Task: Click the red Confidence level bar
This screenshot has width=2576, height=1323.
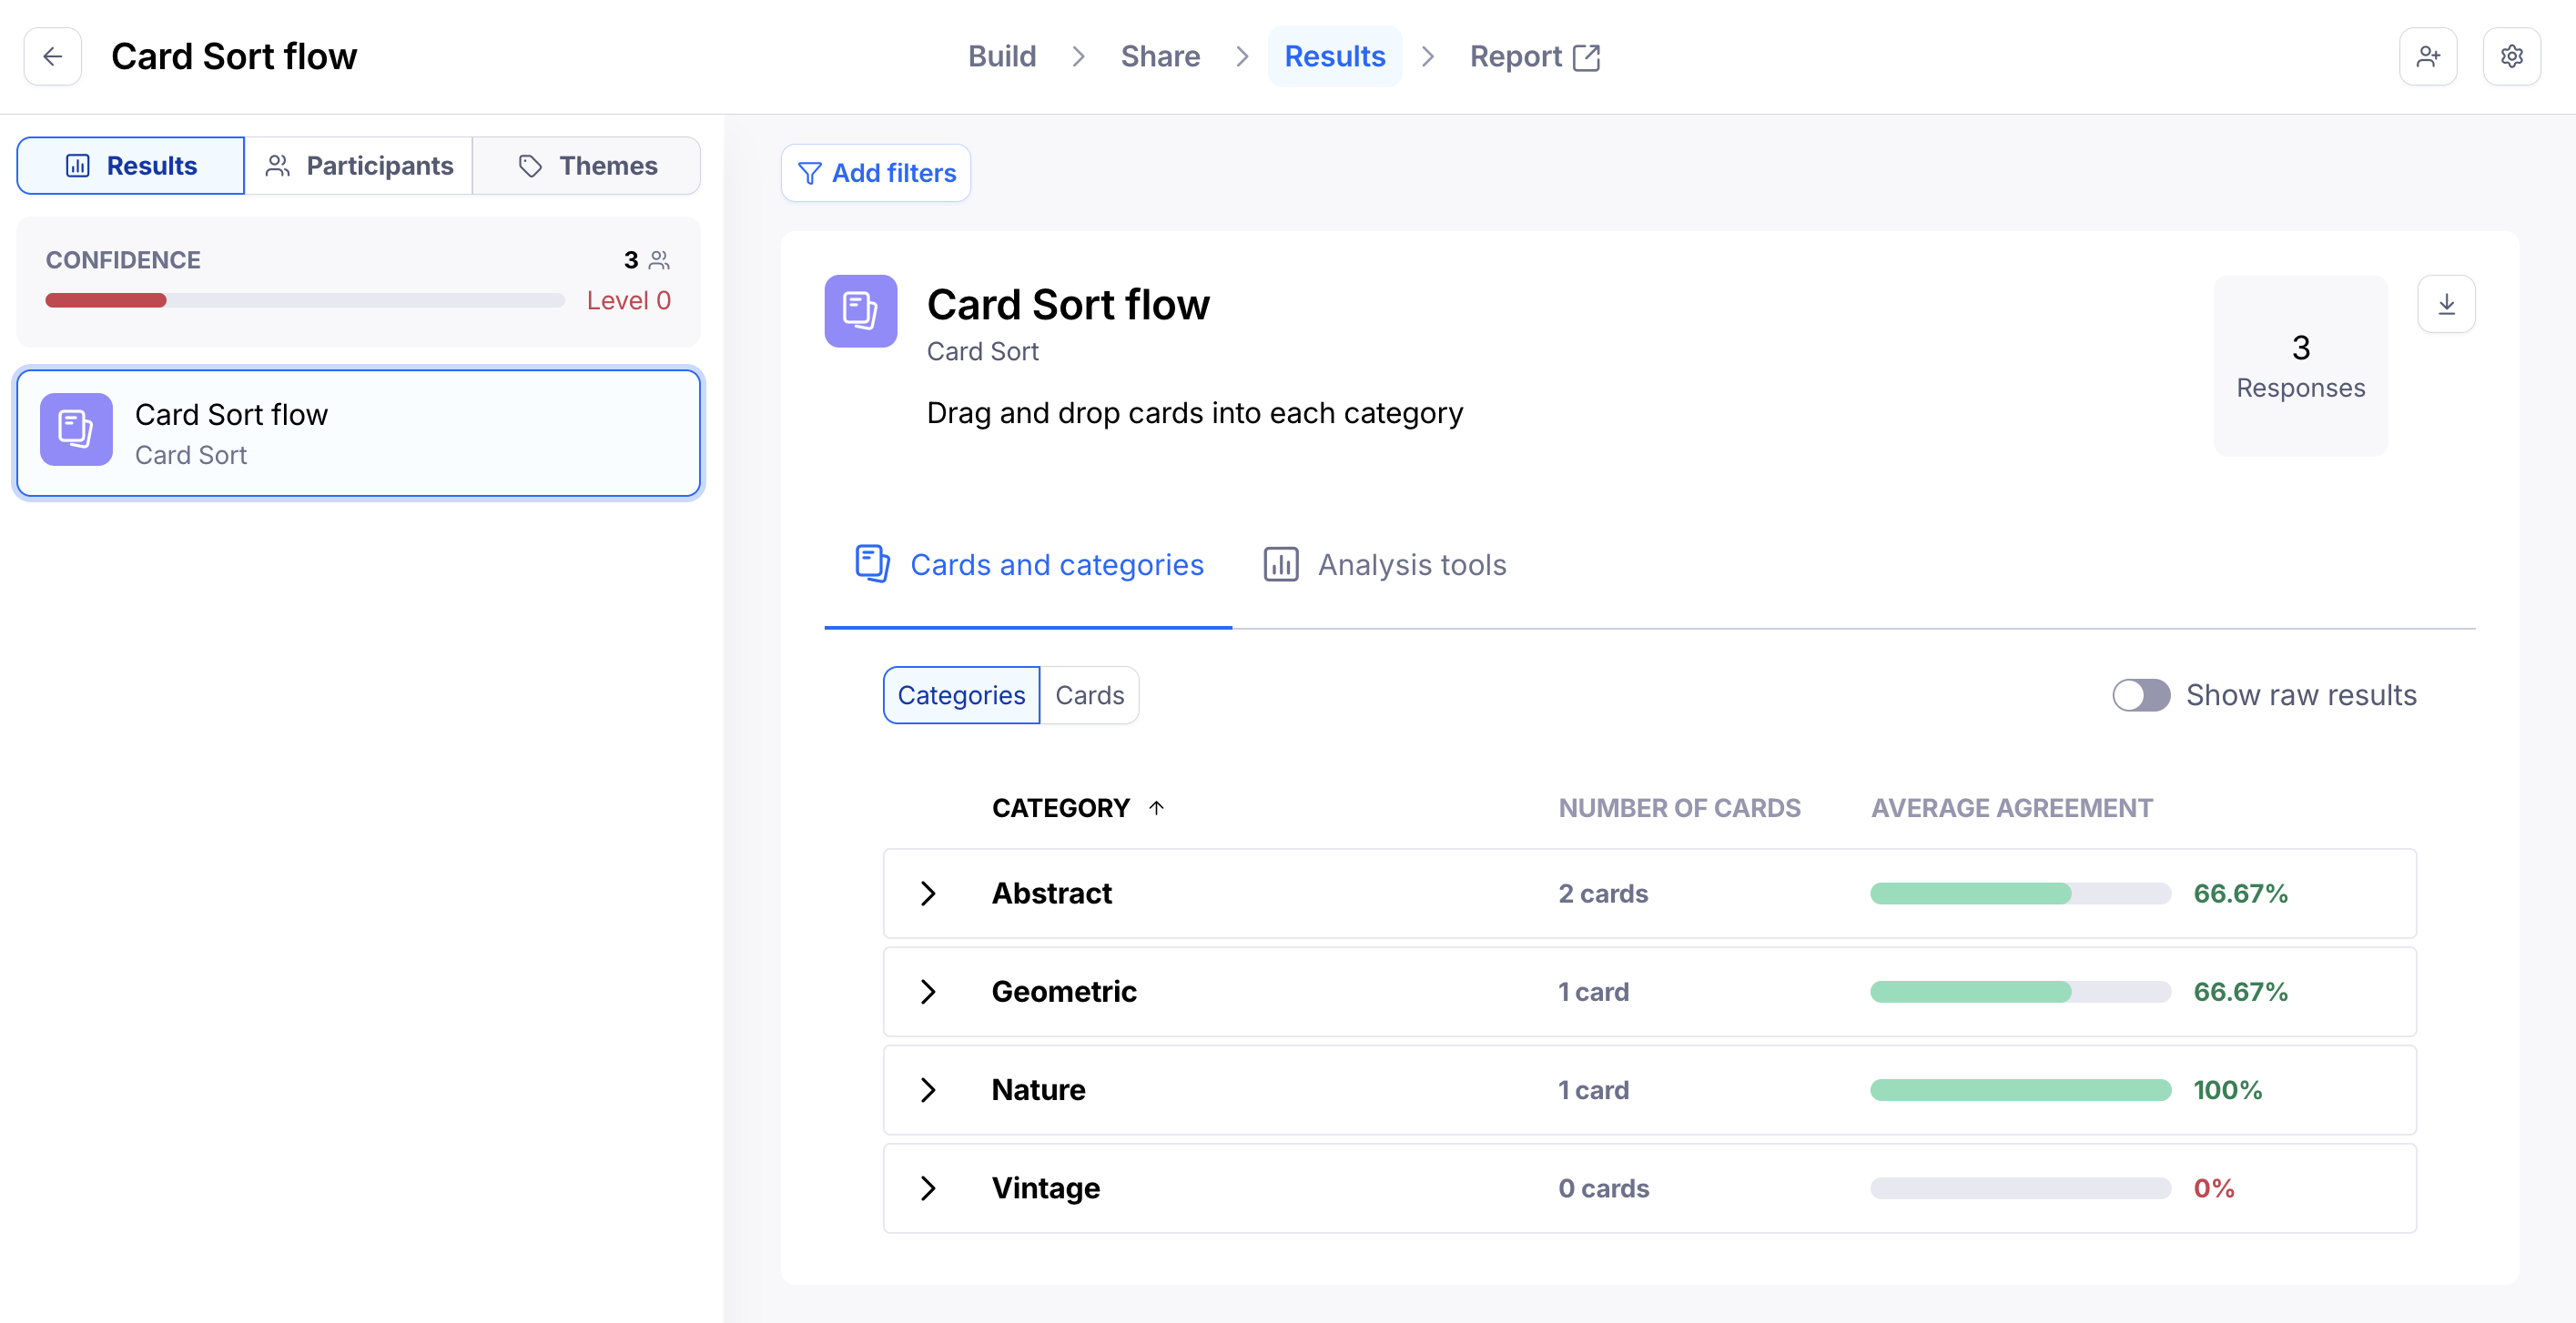Action: 106,301
